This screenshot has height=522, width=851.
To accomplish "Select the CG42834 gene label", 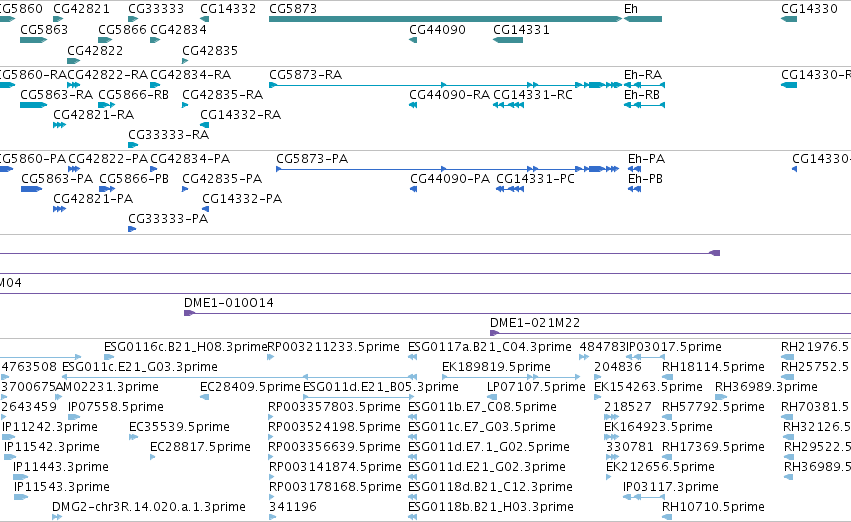I will (x=178, y=29).
